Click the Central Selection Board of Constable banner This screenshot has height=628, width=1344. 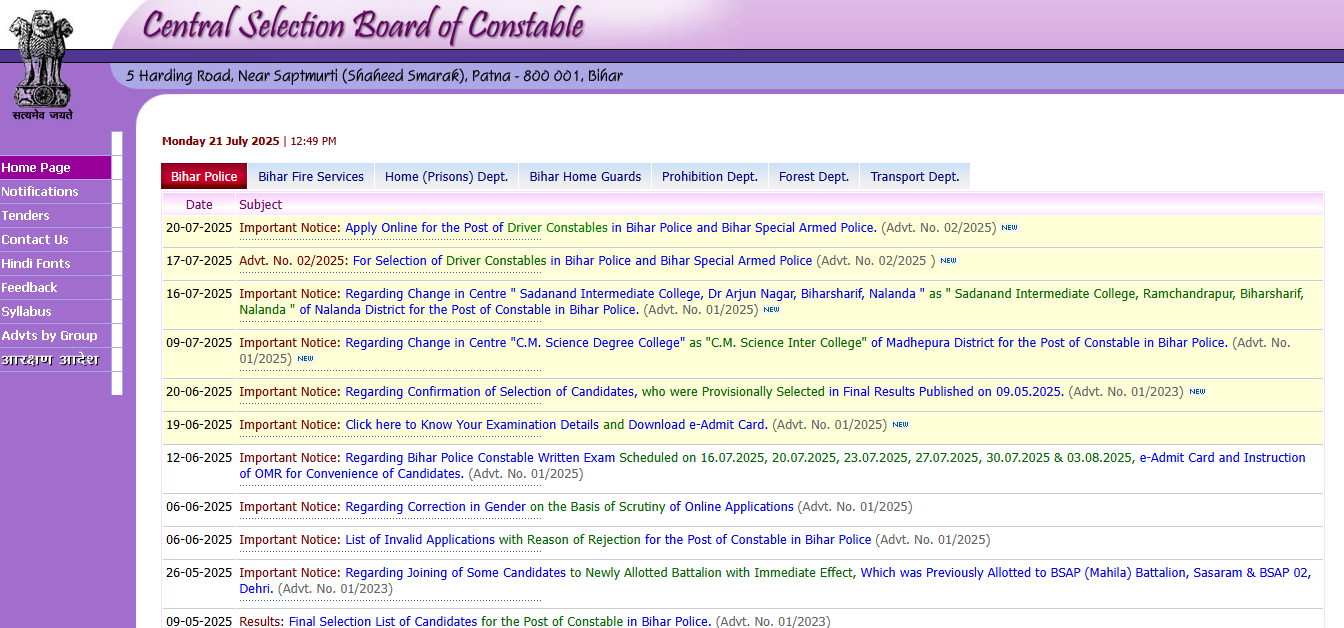(x=365, y=24)
